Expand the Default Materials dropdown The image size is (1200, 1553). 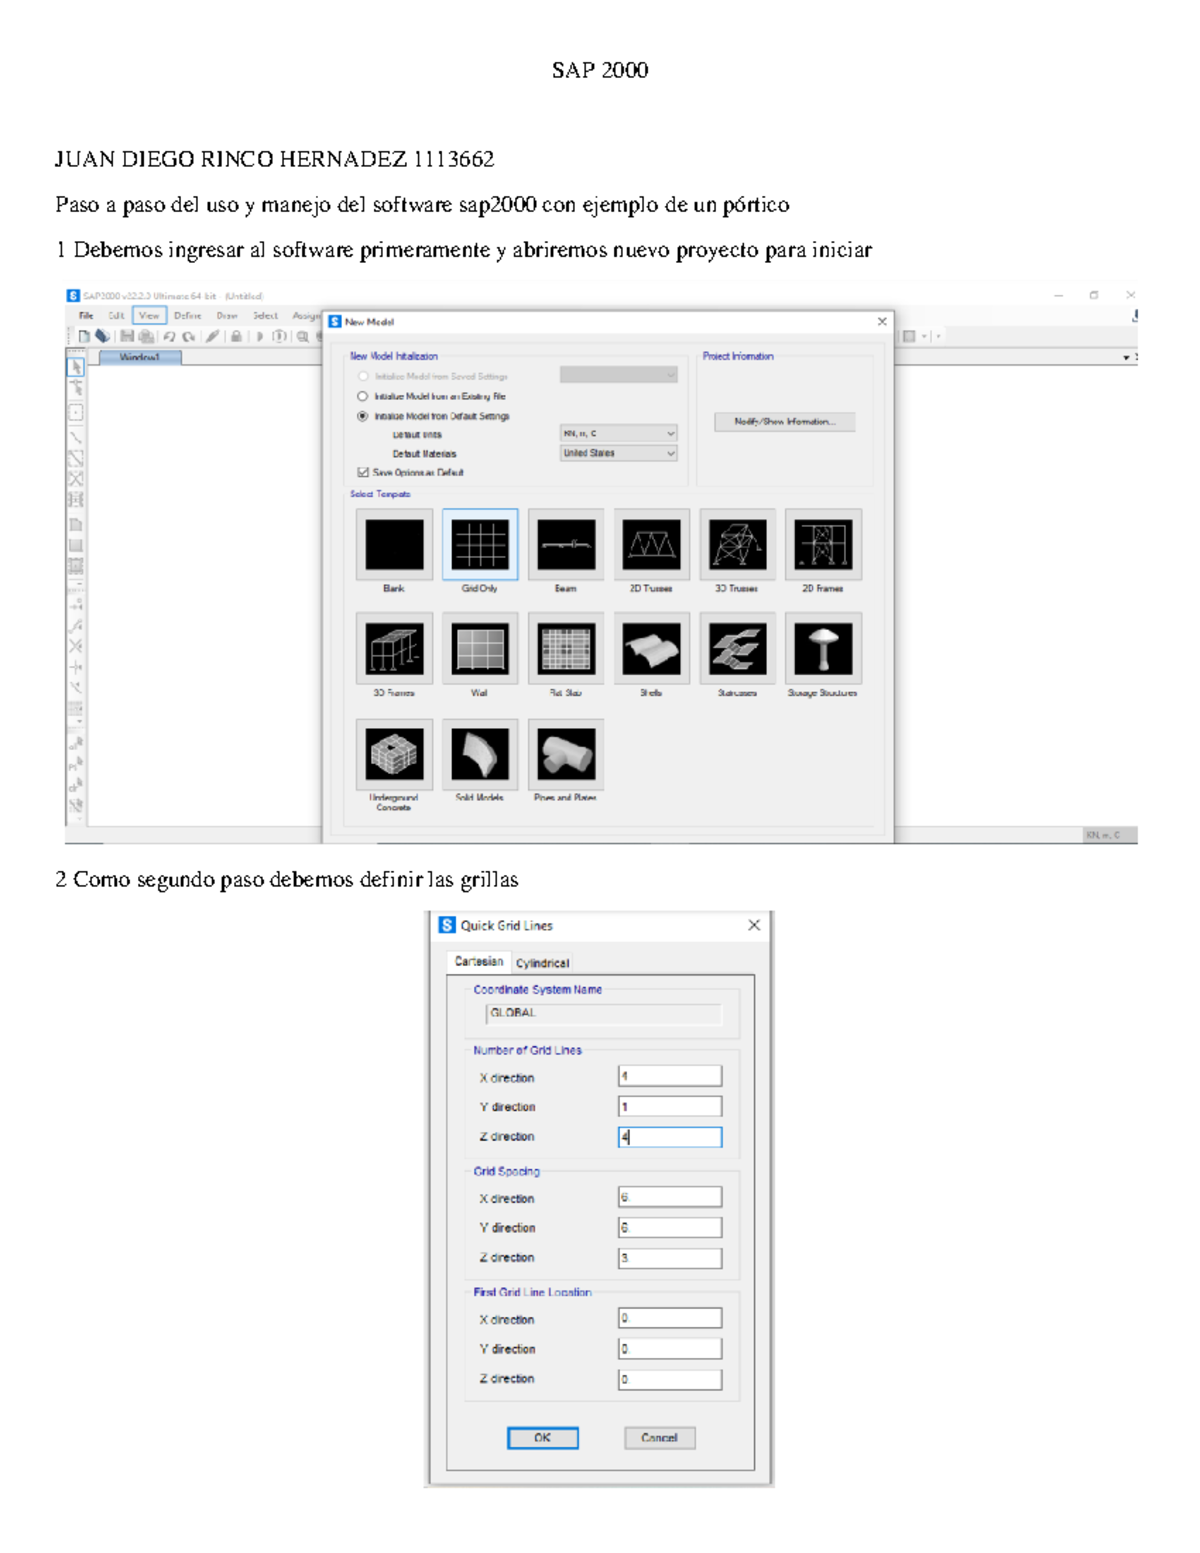click(619, 453)
